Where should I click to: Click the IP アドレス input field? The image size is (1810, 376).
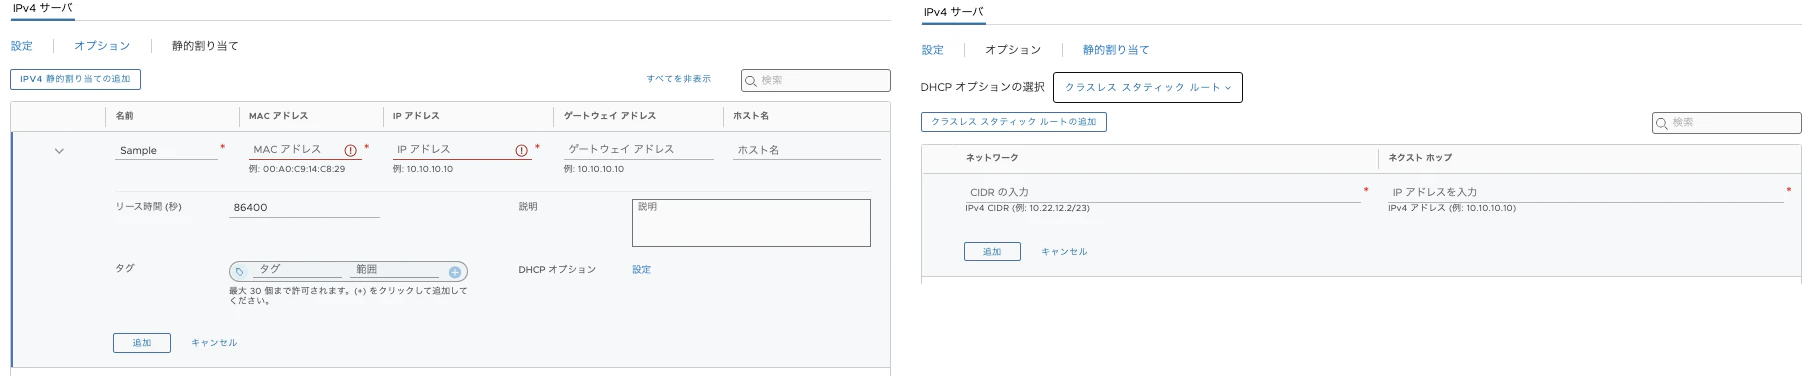click(x=462, y=149)
